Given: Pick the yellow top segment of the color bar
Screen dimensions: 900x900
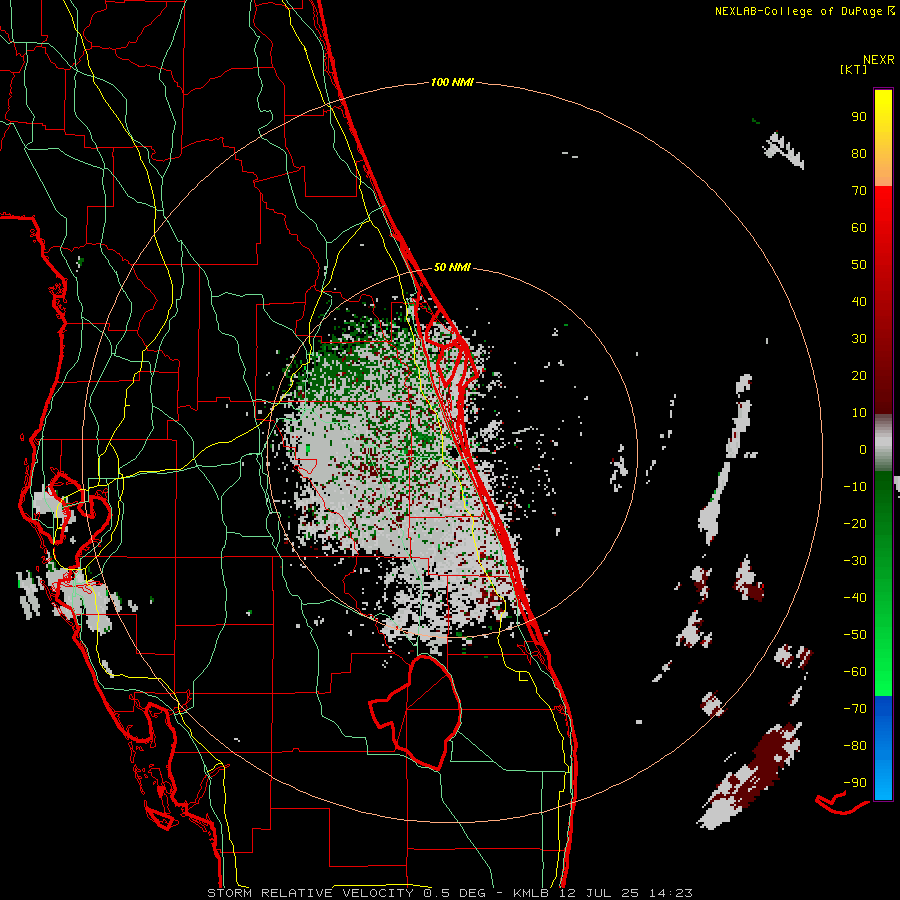Looking at the screenshot, I should click(883, 138).
